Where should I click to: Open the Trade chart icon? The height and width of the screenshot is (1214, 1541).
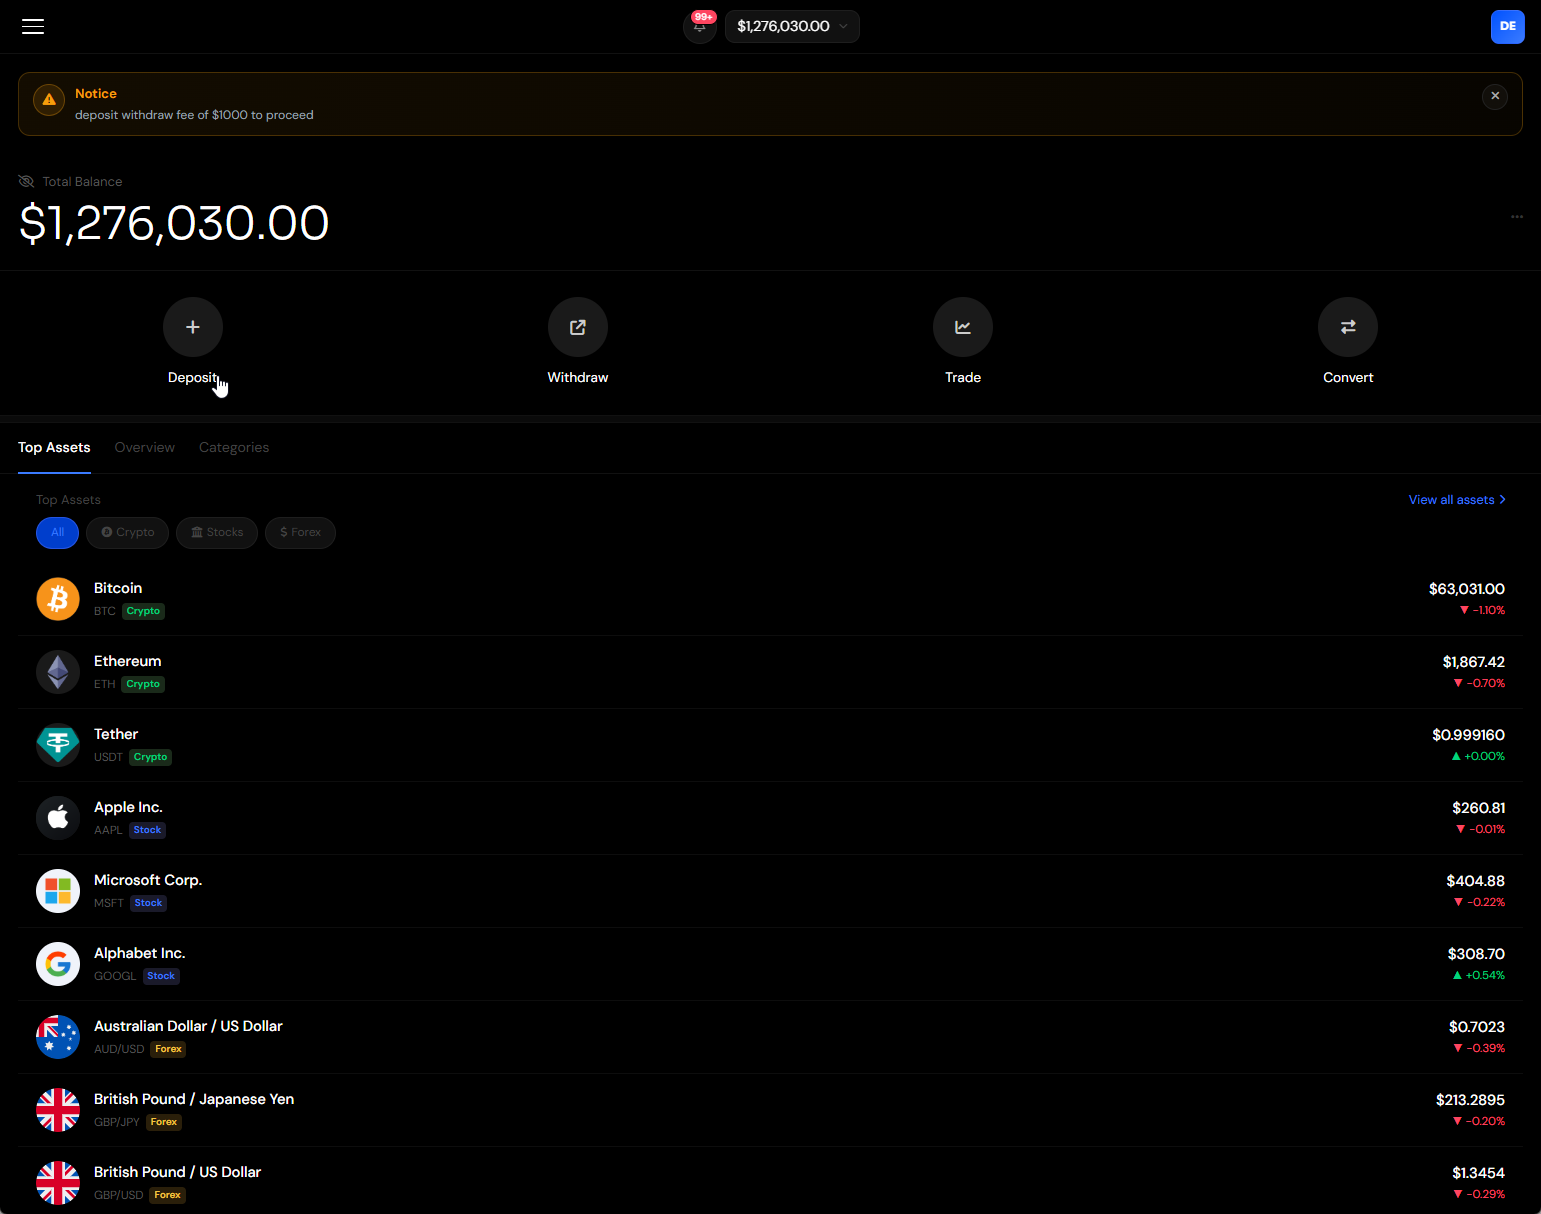[963, 327]
